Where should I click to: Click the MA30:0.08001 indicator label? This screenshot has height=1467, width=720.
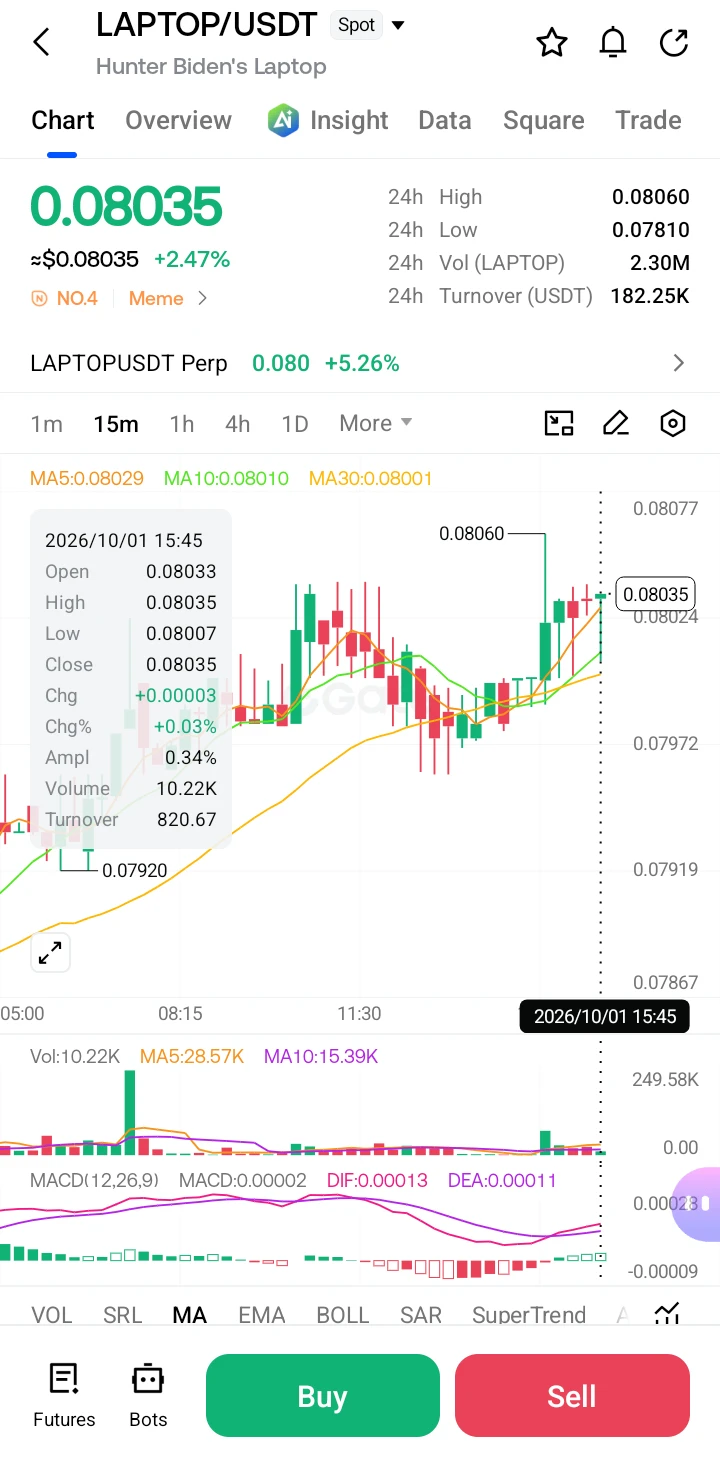(371, 479)
